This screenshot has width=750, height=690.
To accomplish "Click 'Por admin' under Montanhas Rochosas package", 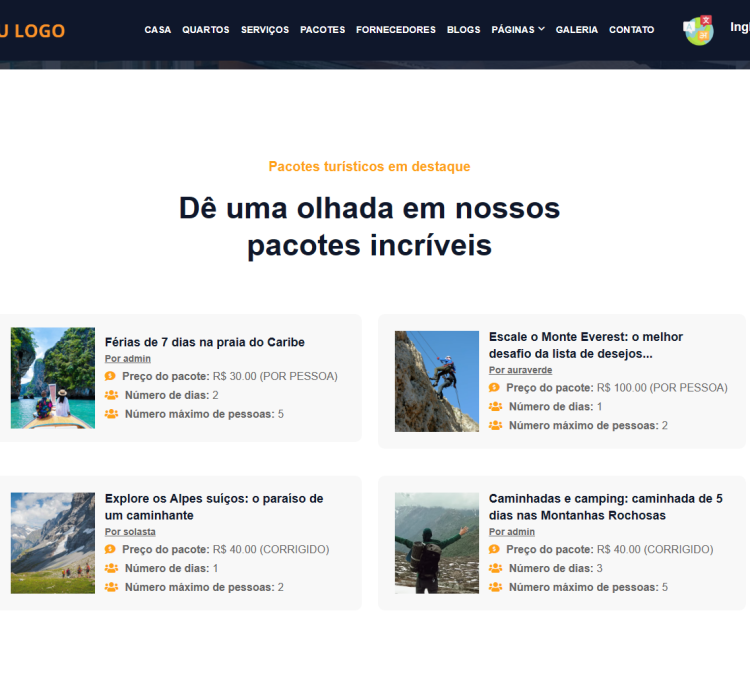I will tap(512, 532).
